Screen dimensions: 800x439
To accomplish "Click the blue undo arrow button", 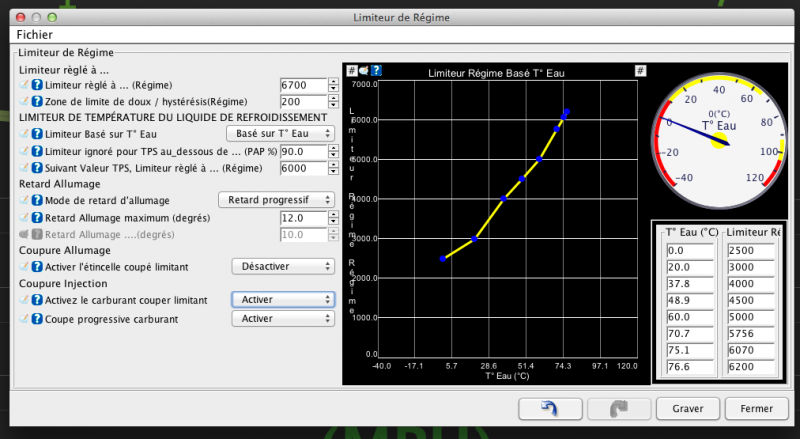I will 550,408.
